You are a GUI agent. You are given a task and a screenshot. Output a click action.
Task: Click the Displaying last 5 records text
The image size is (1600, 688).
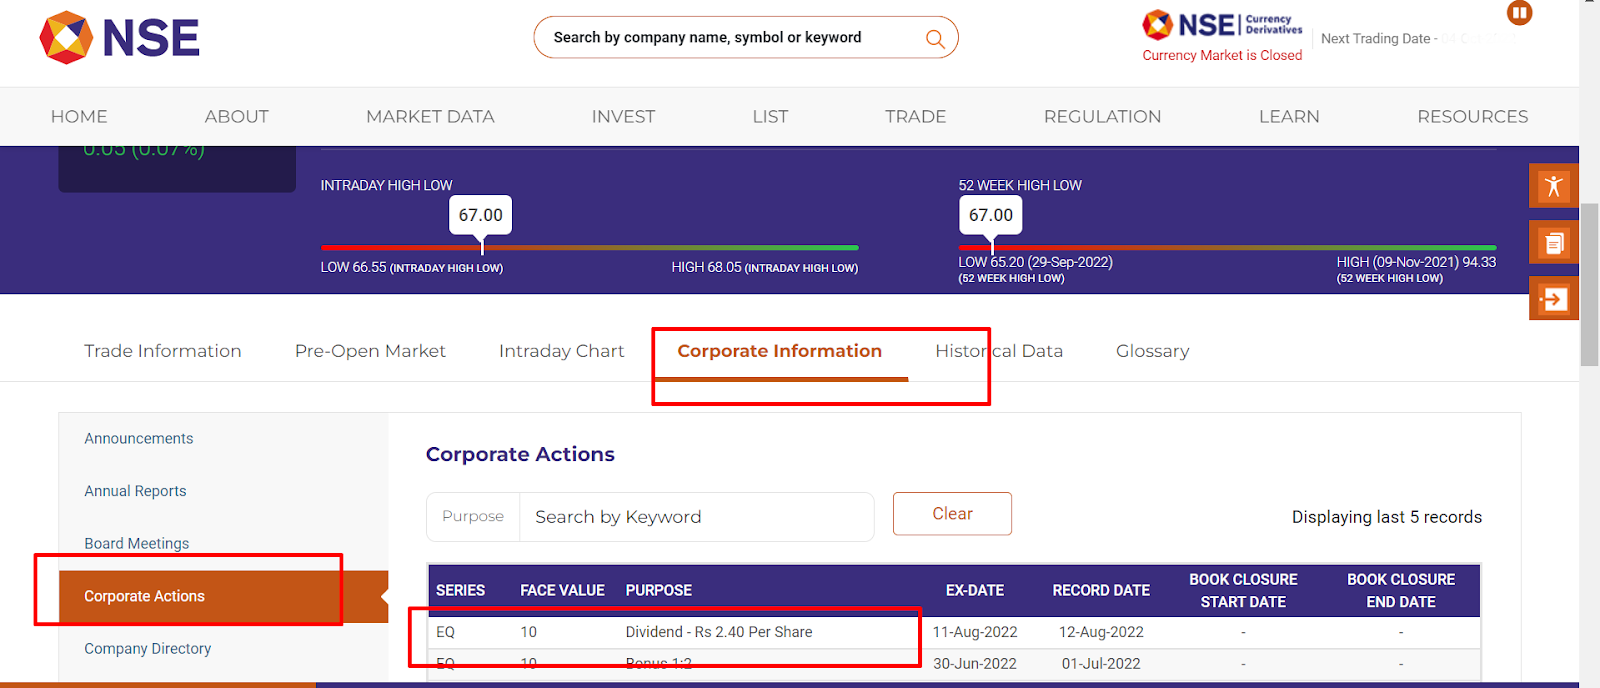click(x=1387, y=517)
